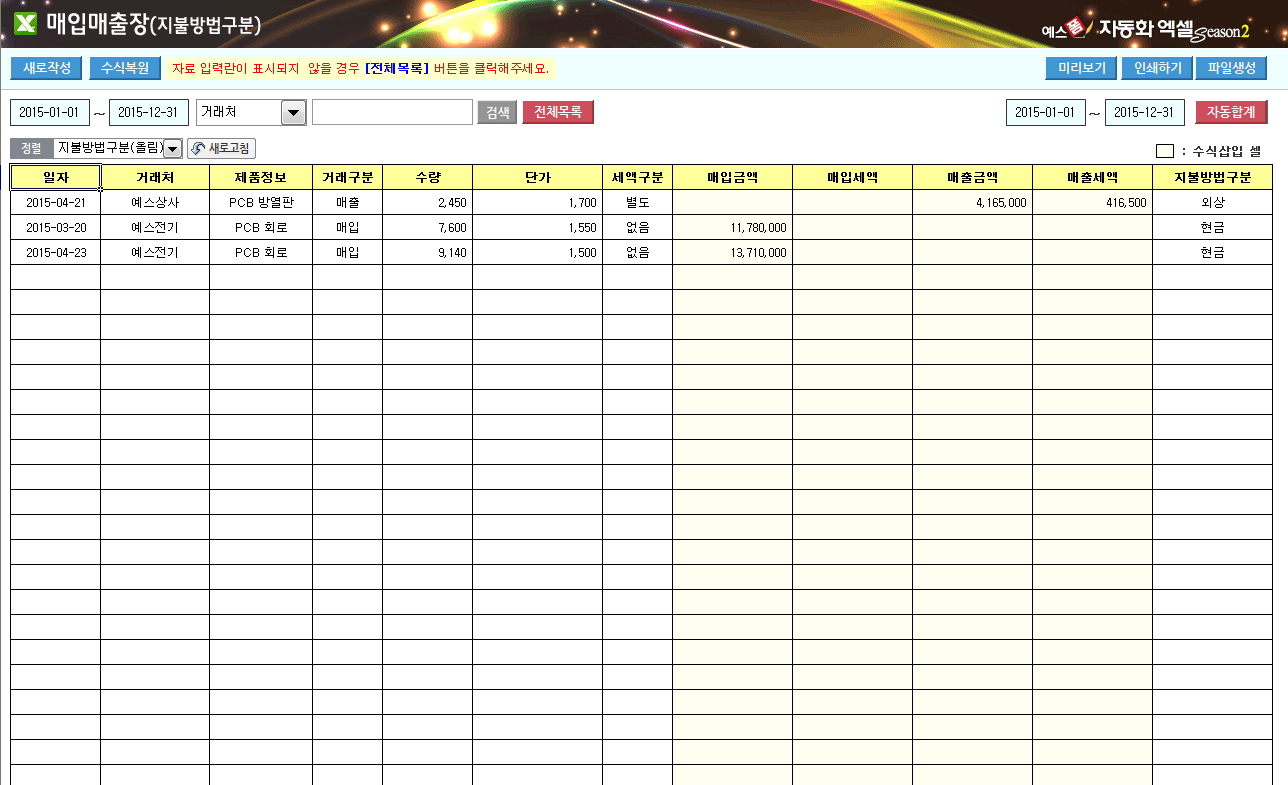Select the 수량 column header
Image resolution: width=1288 pixels, height=785 pixels.
coord(428,177)
